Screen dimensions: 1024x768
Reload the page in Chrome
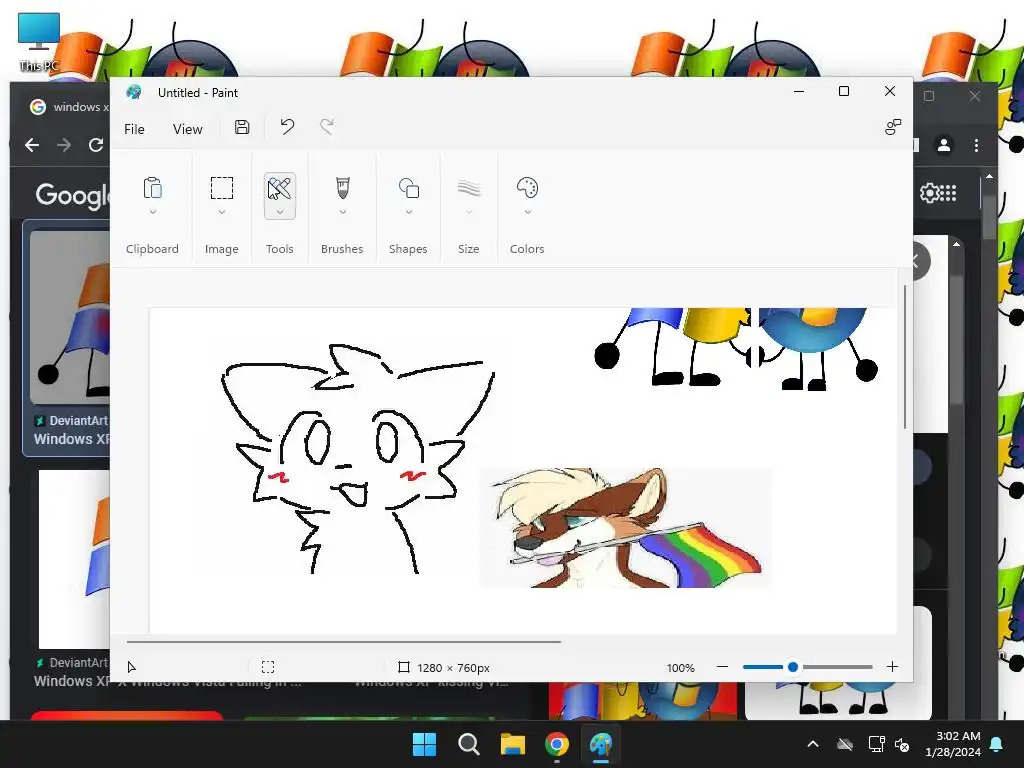pyautogui.click(x=96, y=145)
